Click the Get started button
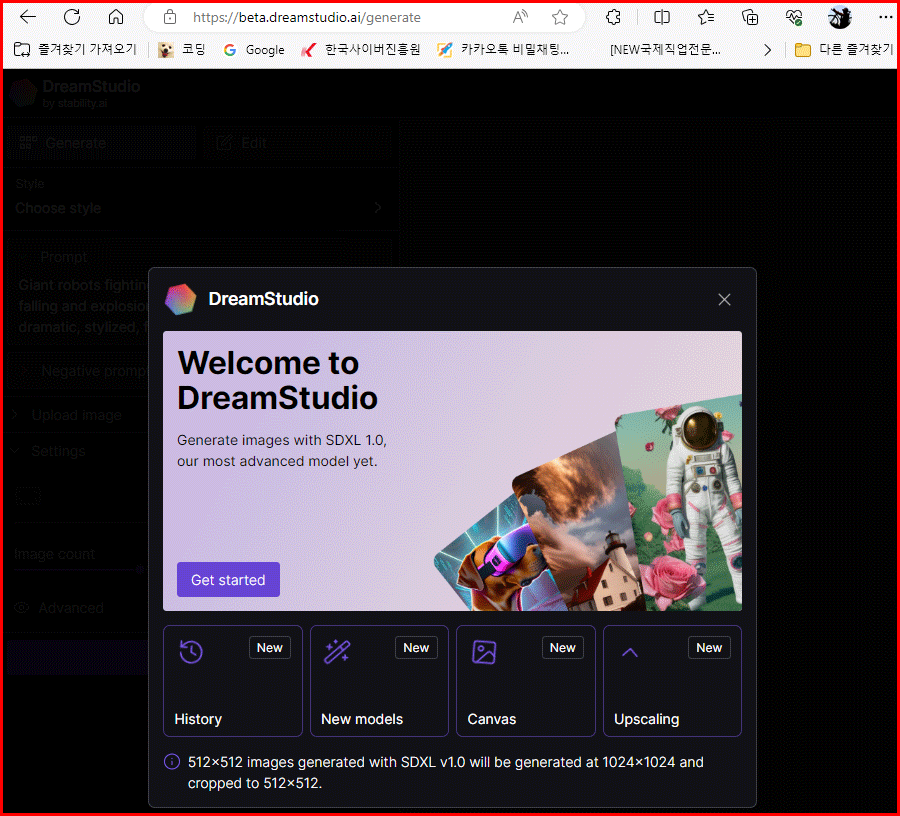900x816 pixels. 228,580
